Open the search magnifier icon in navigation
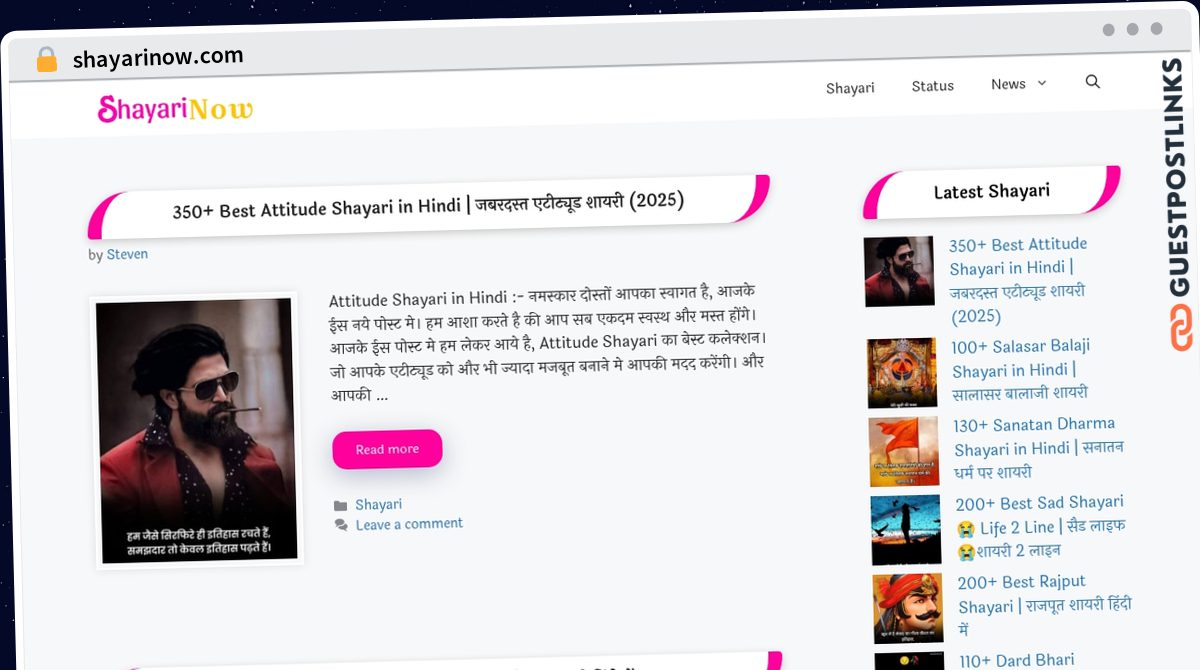 click(x=1092, y=82)
